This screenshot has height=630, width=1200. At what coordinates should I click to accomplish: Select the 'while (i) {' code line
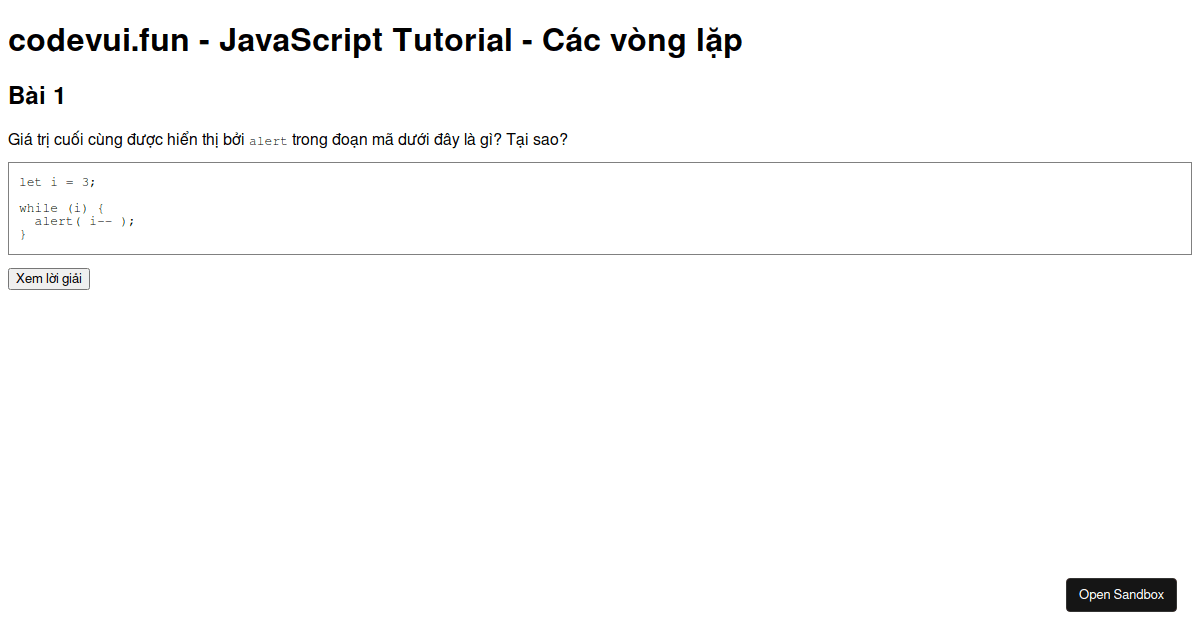pyautogui.click(x=58, y=208)
